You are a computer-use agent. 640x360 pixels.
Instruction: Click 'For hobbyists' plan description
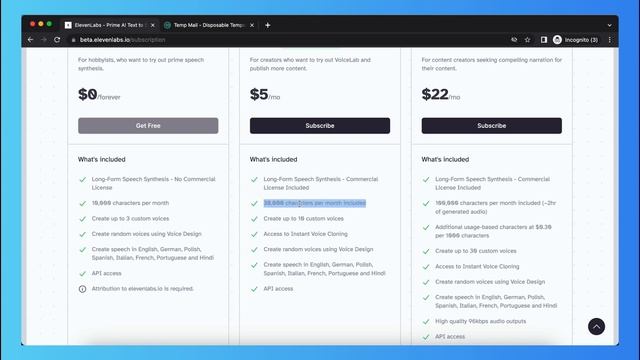[x=141, y=64]
